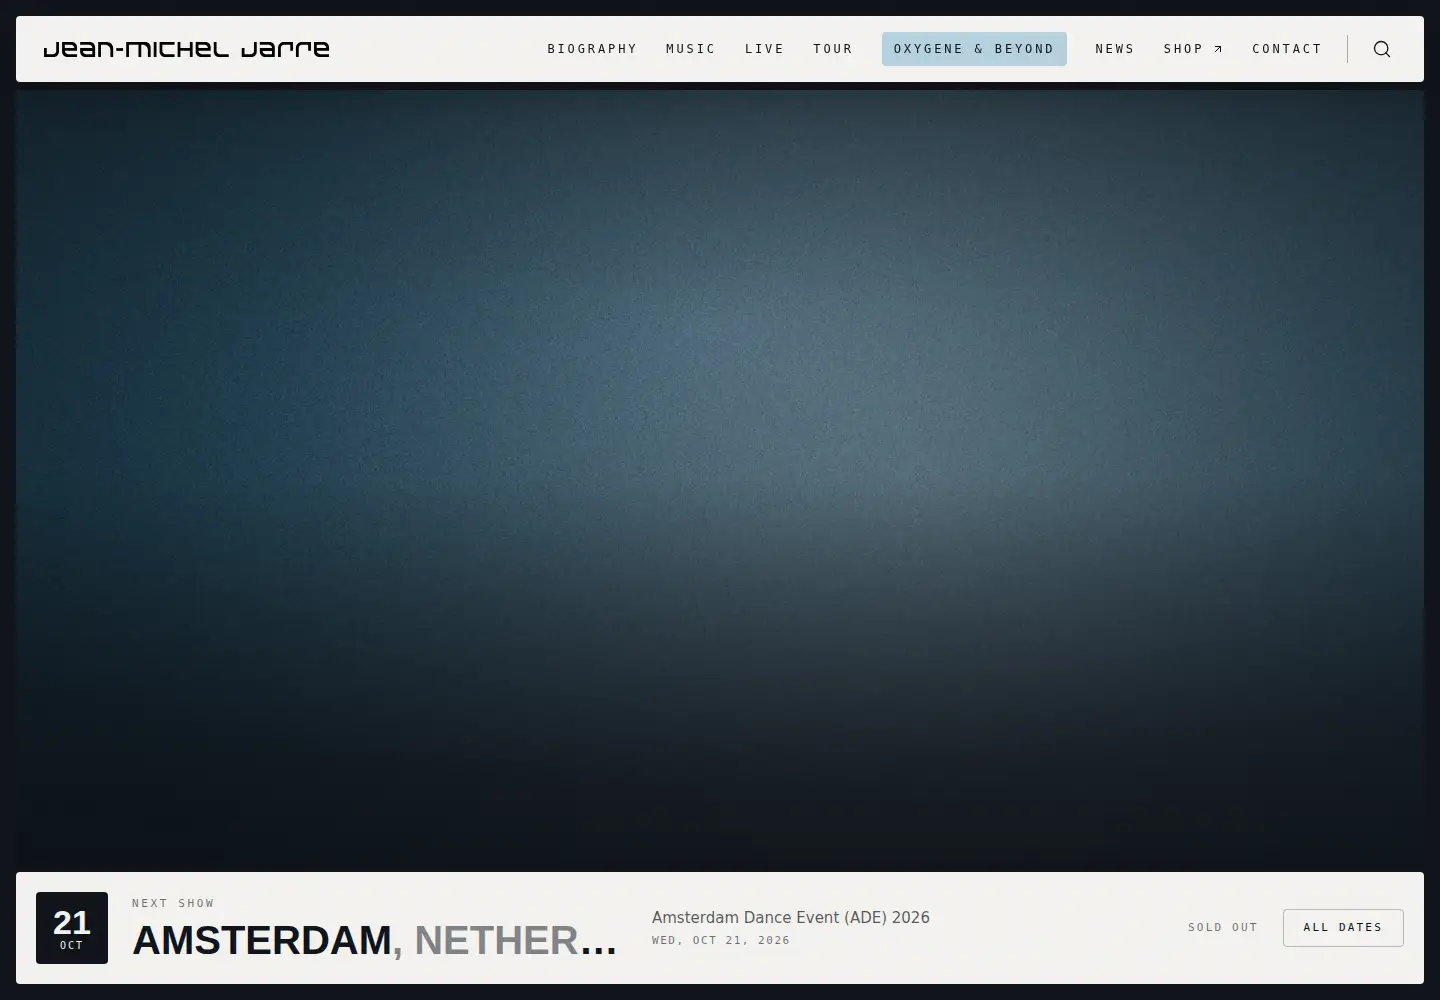Click the 21 Oct date badge

(72, 928)
